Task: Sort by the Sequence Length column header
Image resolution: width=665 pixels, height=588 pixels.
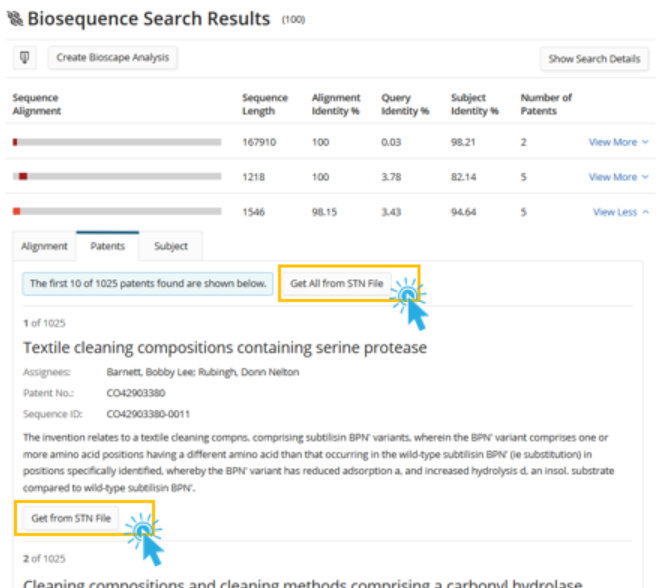Action: click(x=264, y=104)
